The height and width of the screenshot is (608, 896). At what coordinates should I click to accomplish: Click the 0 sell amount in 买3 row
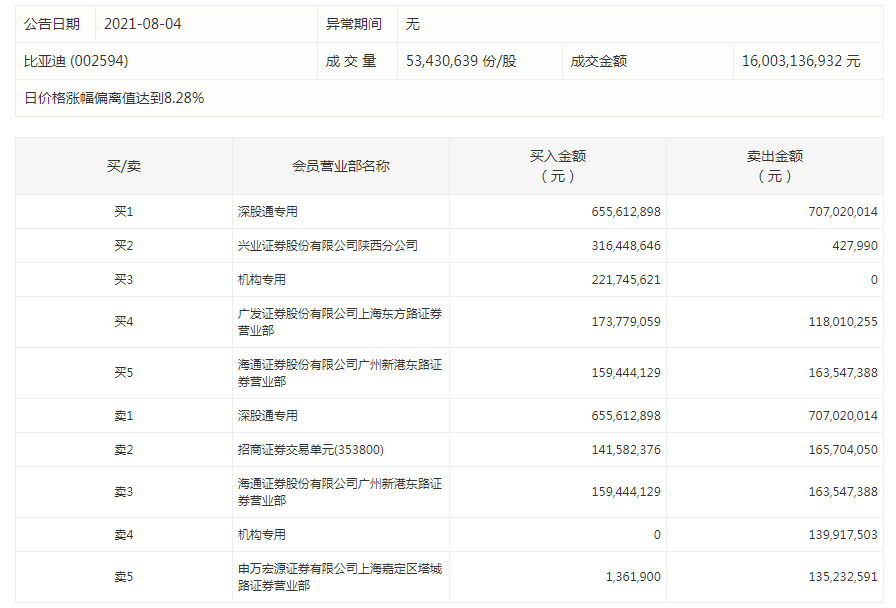click(874, 280)
